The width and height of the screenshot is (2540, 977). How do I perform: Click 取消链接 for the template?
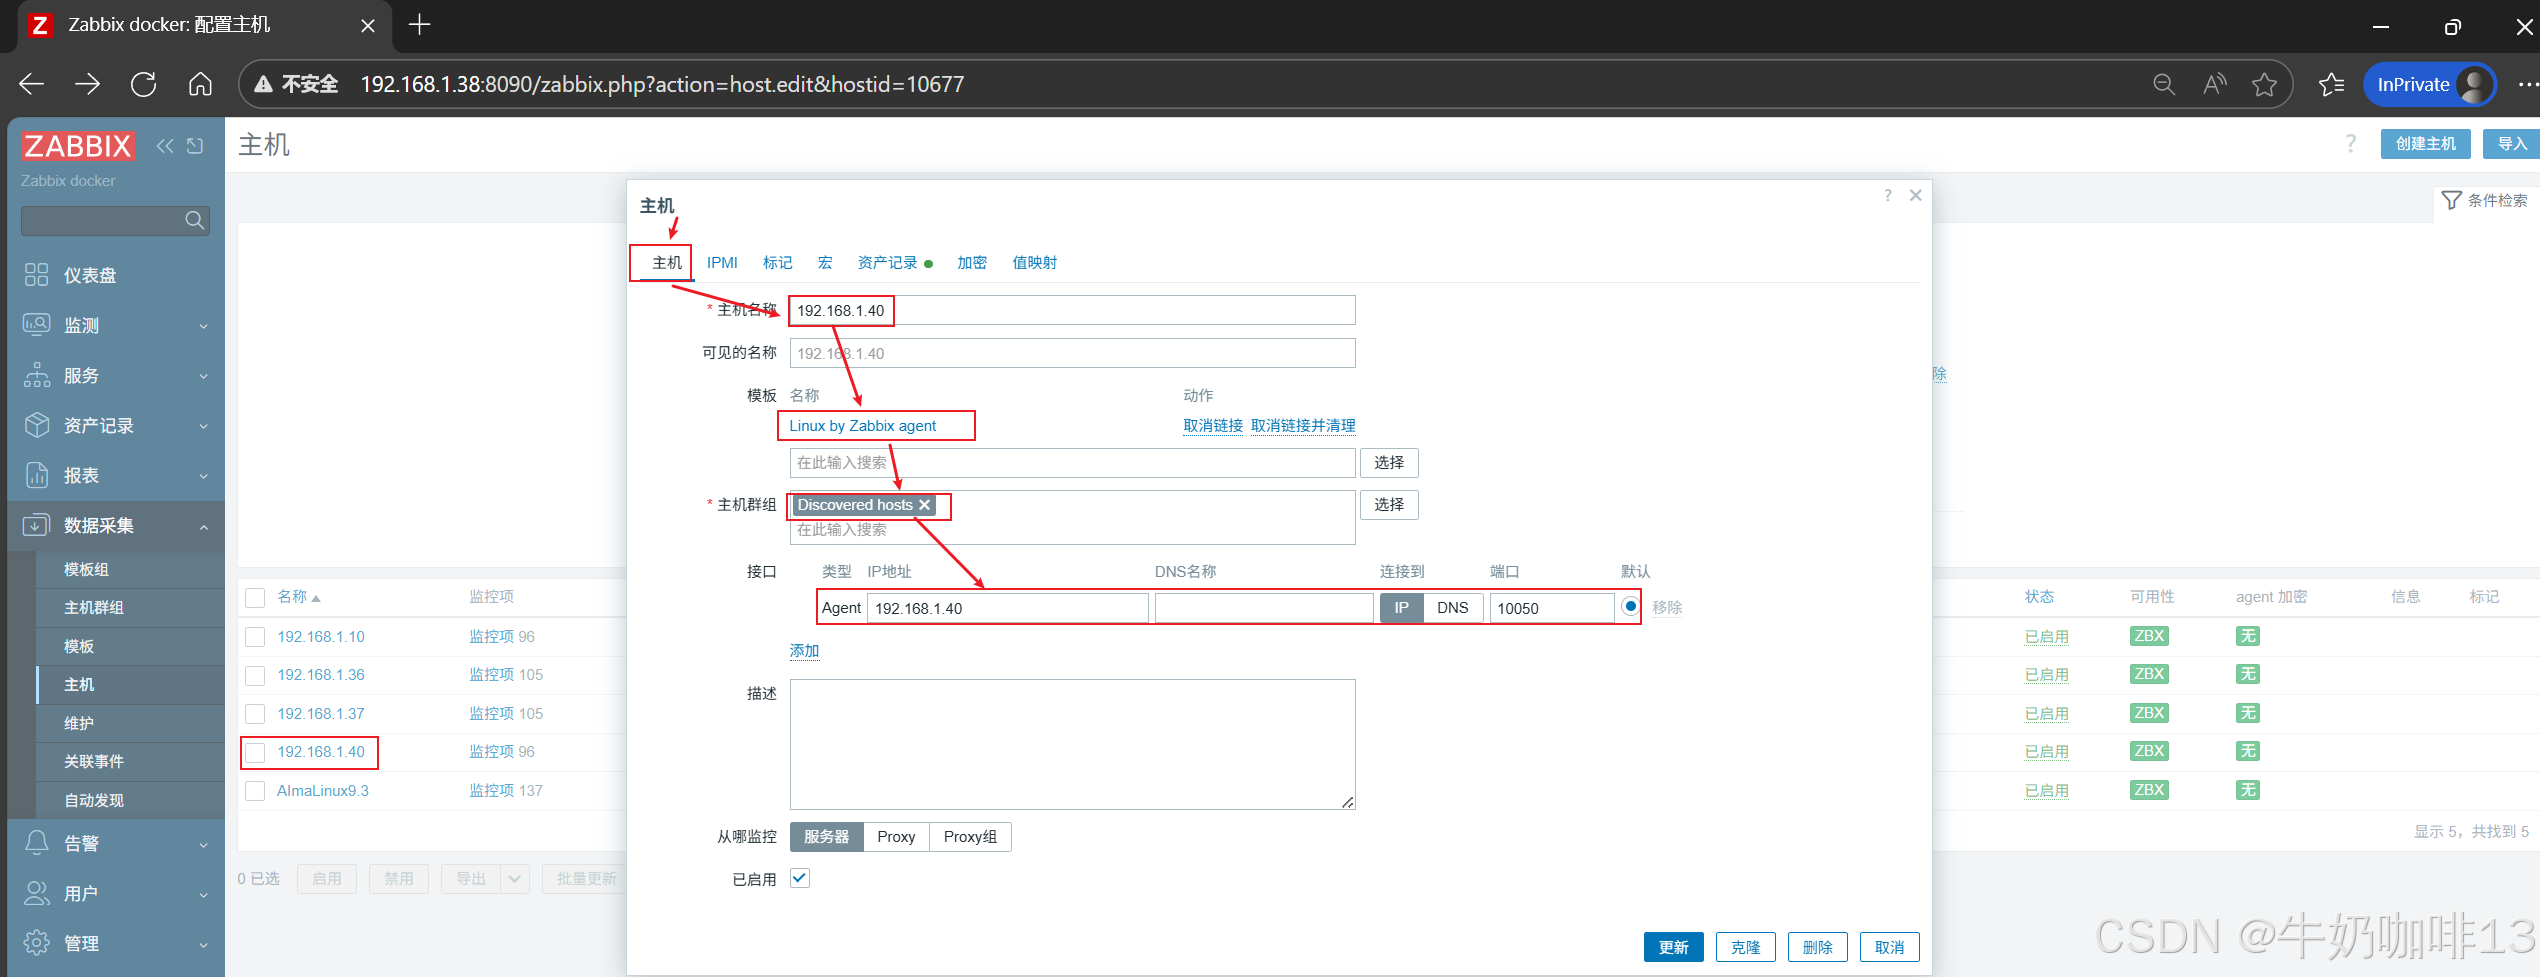pos(1213,426)
